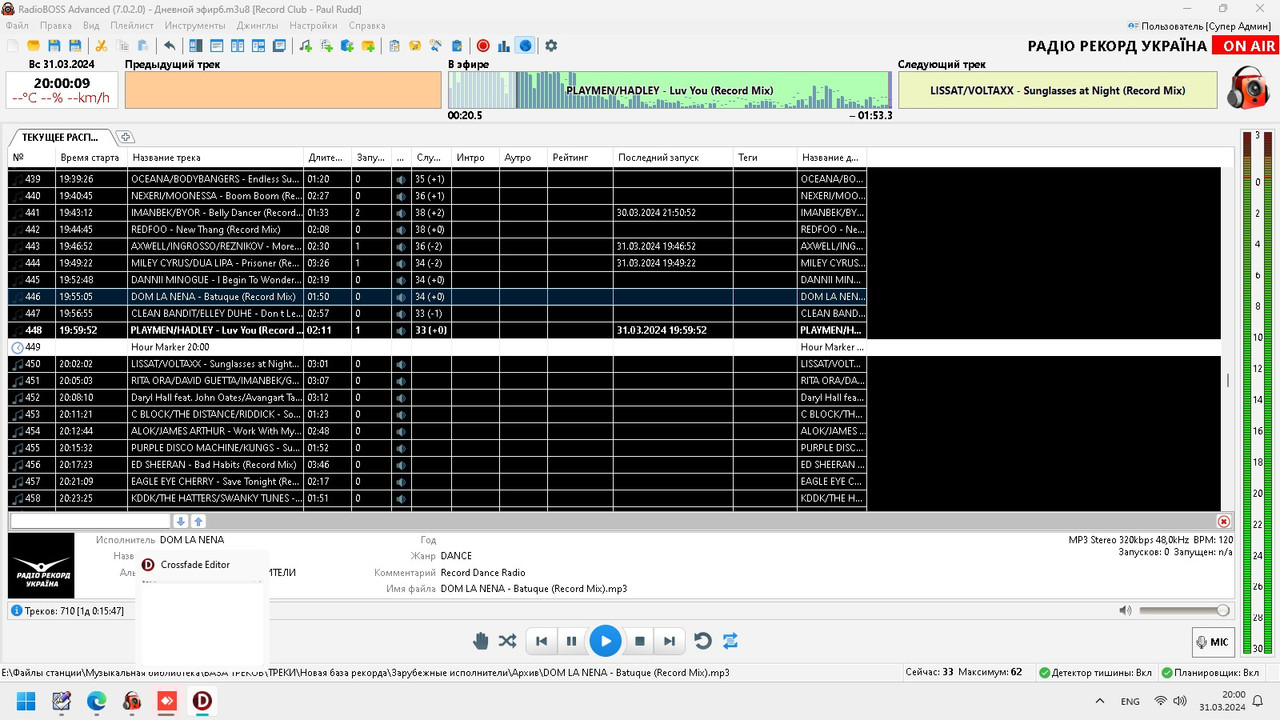This screenshot has width=1280, height=720.
Task: Adjust the volume slider at bottom right
Action: tap(1185, 610)
